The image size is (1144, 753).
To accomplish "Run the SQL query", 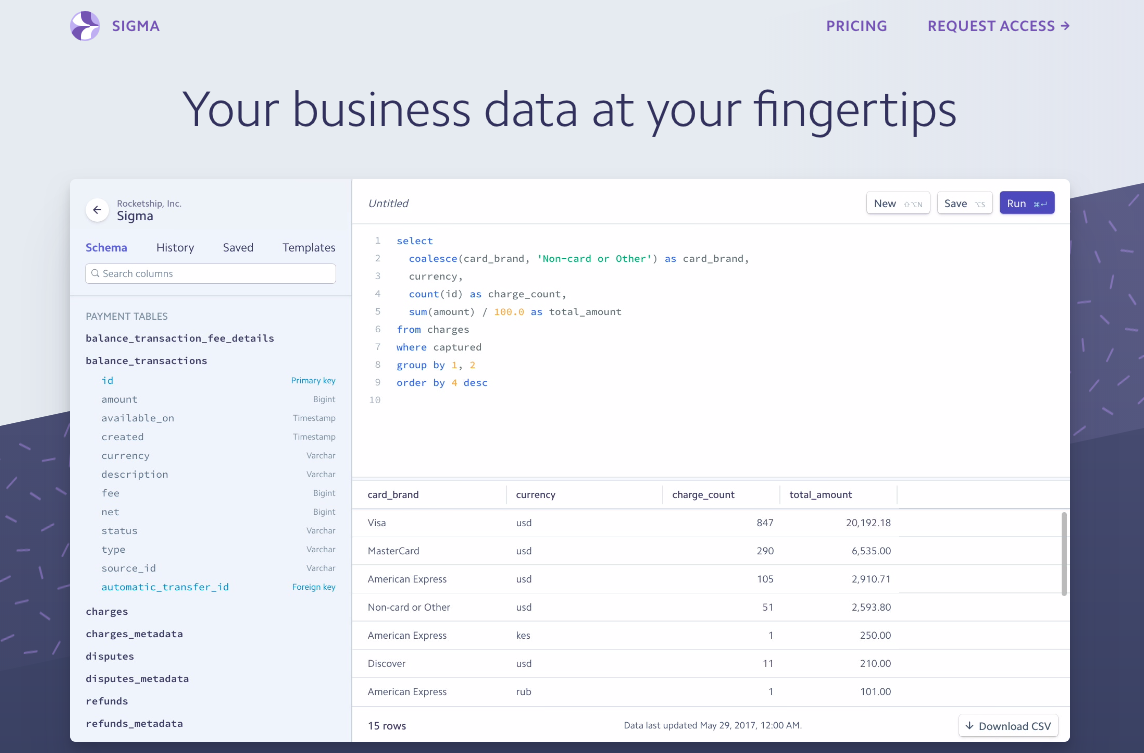I will [1026, 204].
